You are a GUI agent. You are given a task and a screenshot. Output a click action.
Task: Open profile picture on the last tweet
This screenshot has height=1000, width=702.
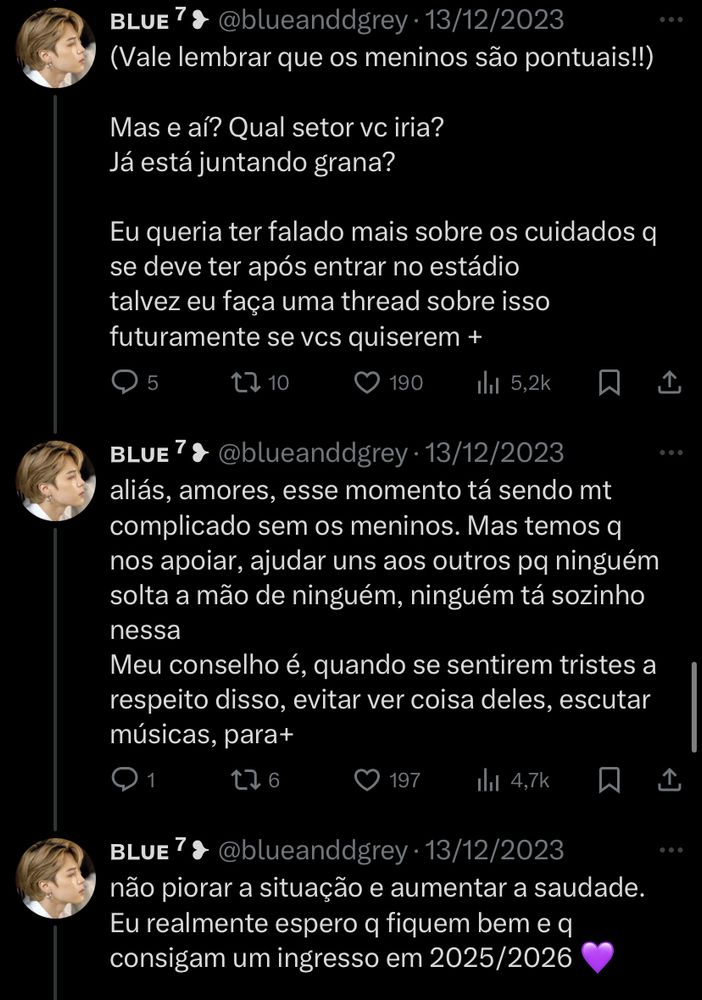55,878
